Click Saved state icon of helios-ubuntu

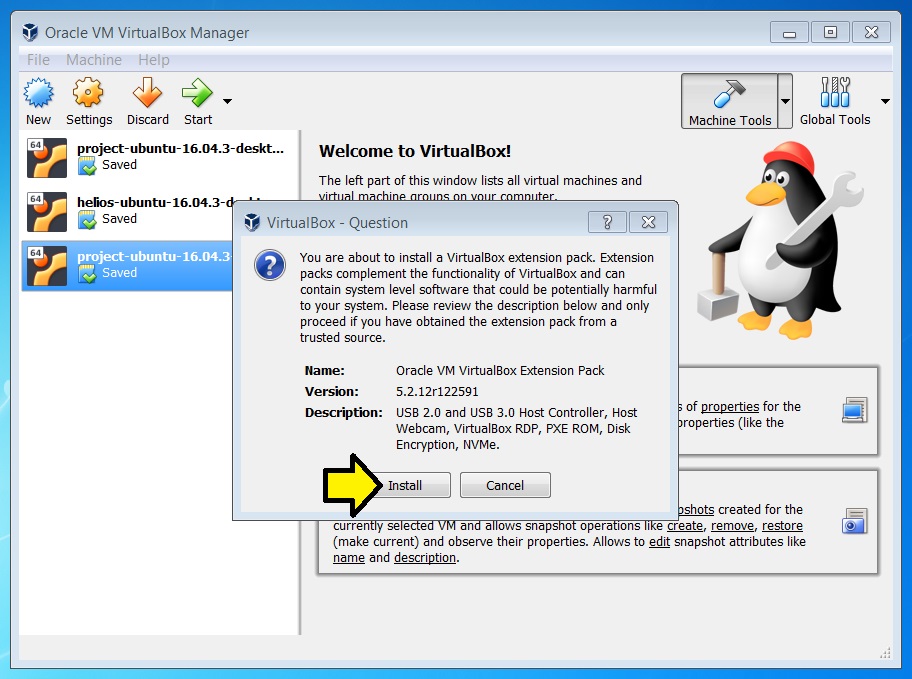(87, 219)
